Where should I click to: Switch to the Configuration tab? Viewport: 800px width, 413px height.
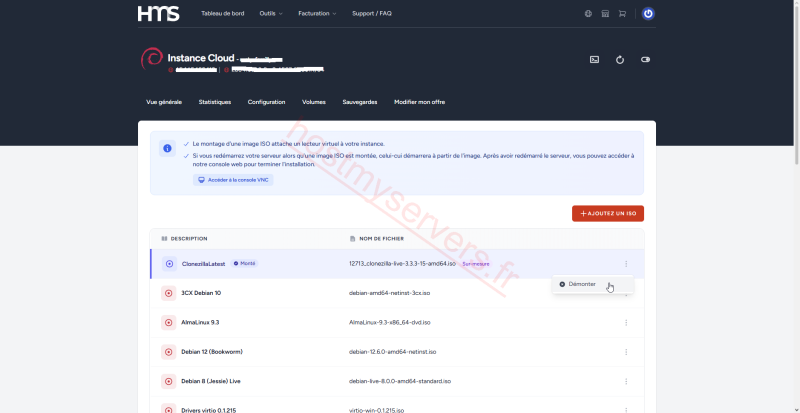pyautogui.click(x=266, y=102)
